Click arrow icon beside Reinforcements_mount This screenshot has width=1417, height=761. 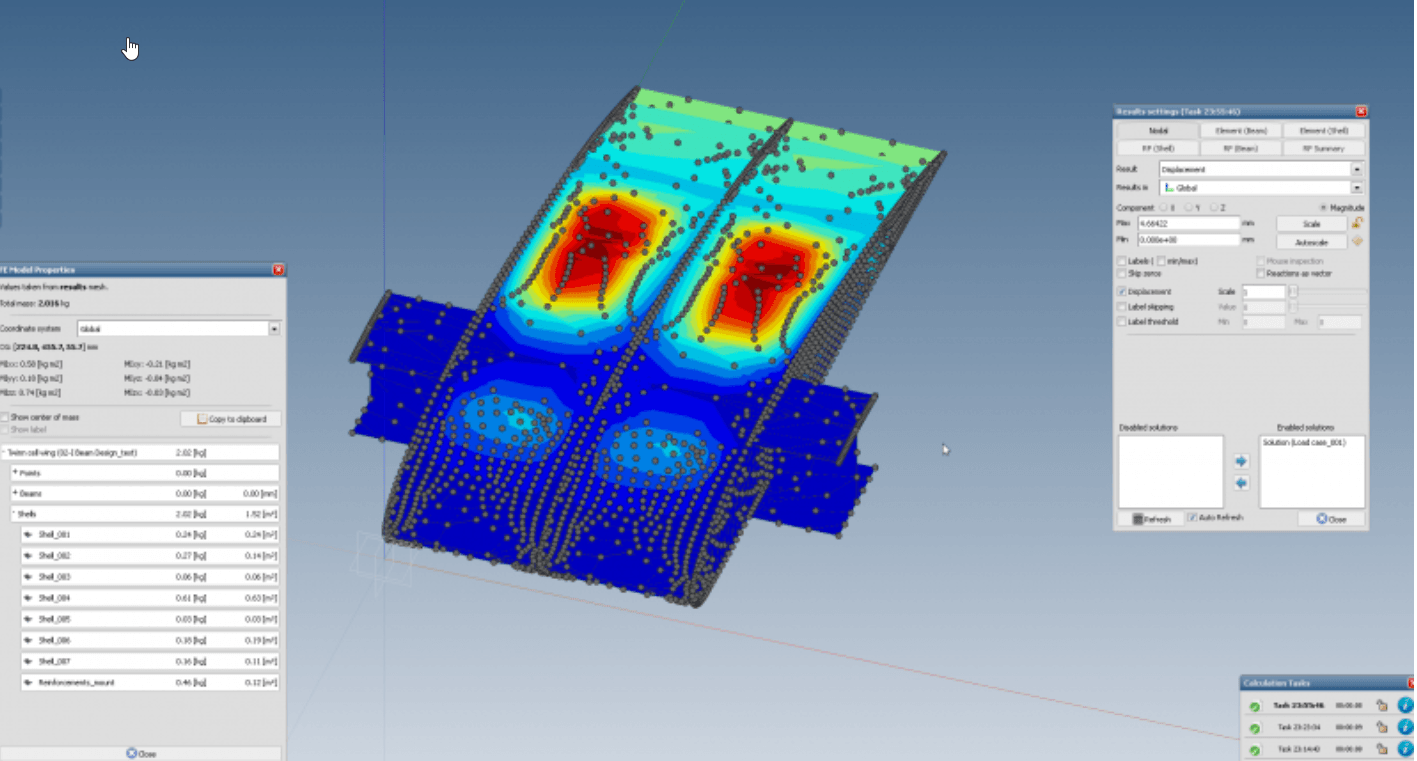pyautogui.click(x=29, y=682)
